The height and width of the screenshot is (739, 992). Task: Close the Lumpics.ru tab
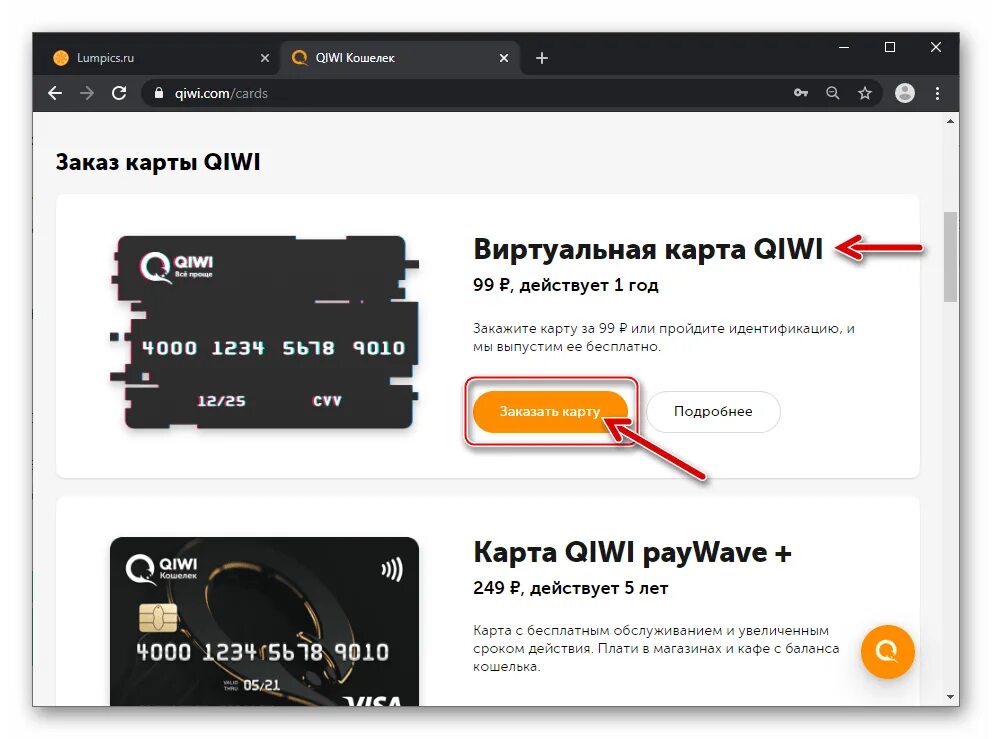[264, 58]
